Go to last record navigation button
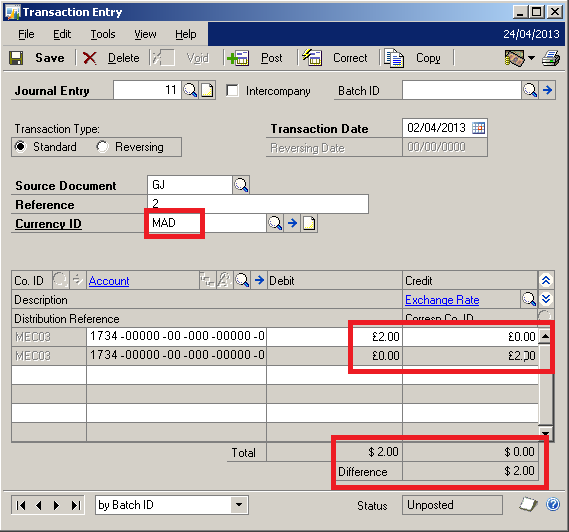569x532 pixels. point(75,505)
